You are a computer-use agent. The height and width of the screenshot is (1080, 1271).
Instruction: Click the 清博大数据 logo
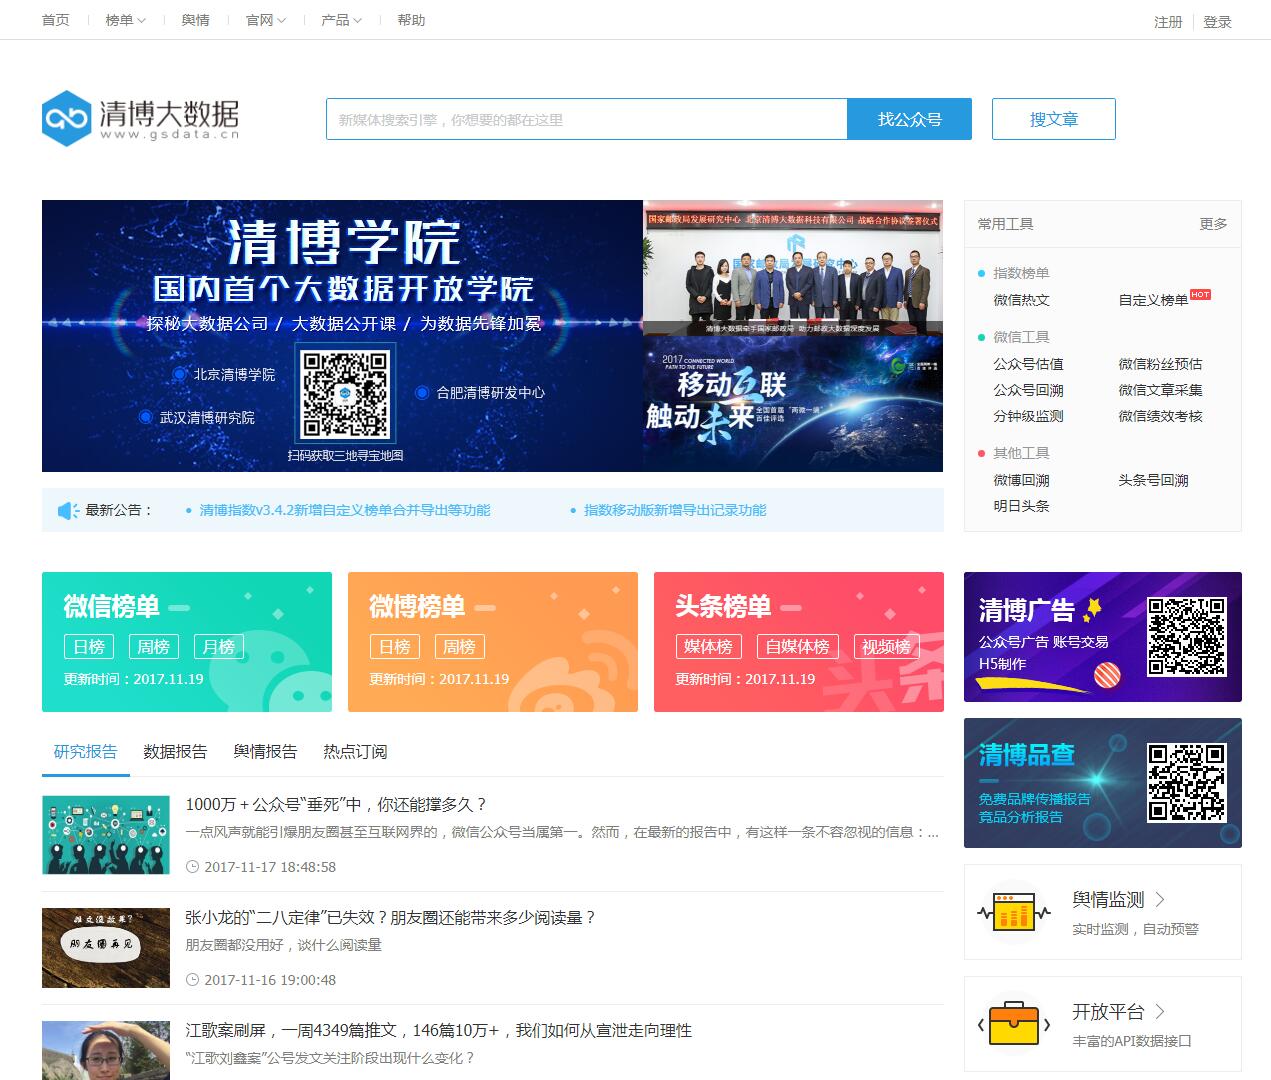pos(140,118)
